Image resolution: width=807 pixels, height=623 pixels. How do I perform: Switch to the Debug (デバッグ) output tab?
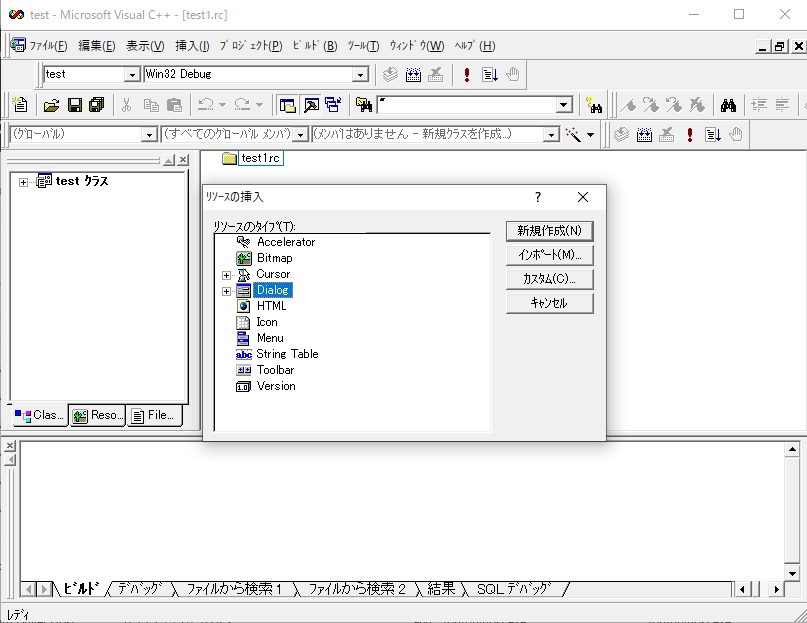[x=140, y=589]
